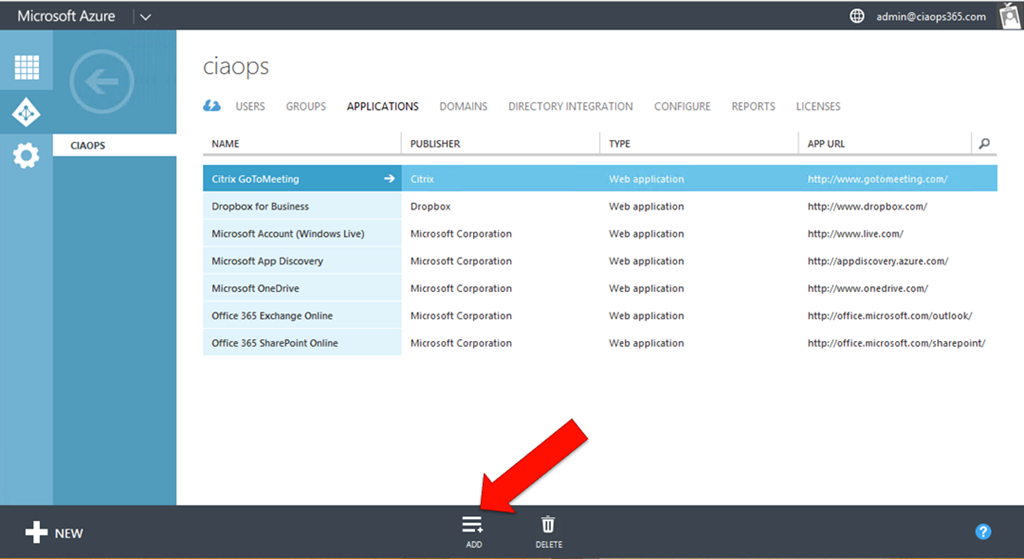Open help via the blue question mark
Screen dimensions: 1024x559
(x=983, y=532)
